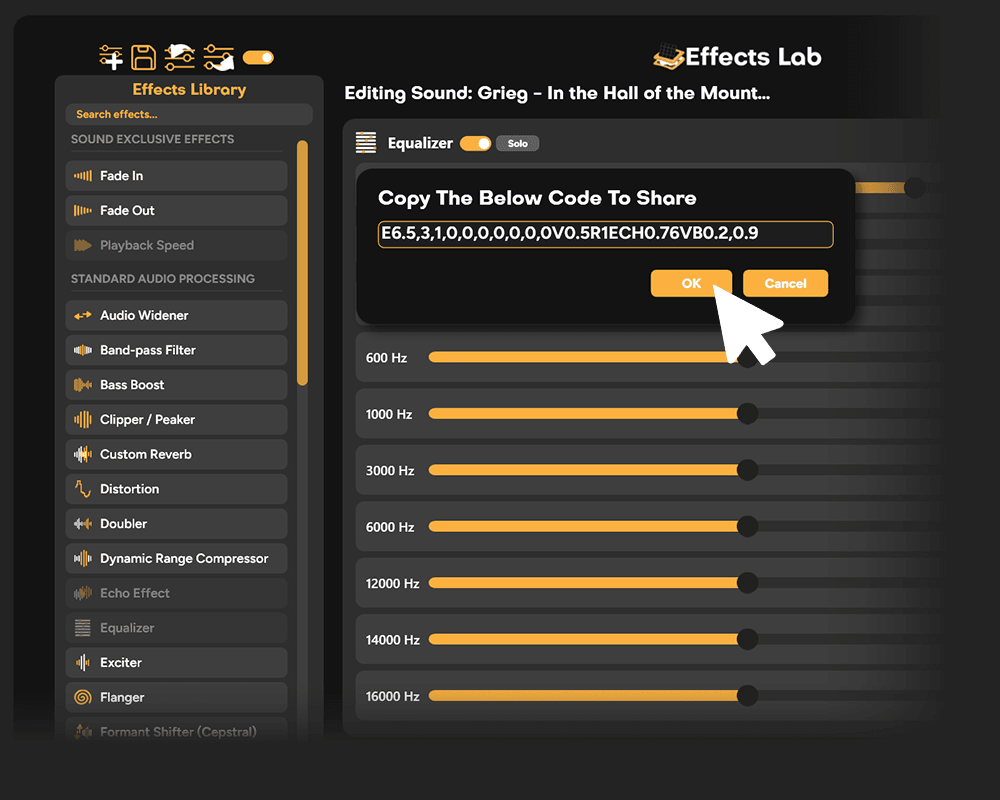Add the Exciter effect
Image resolution: width=1000 pixels, height=800 pixels.
(176, 663)
